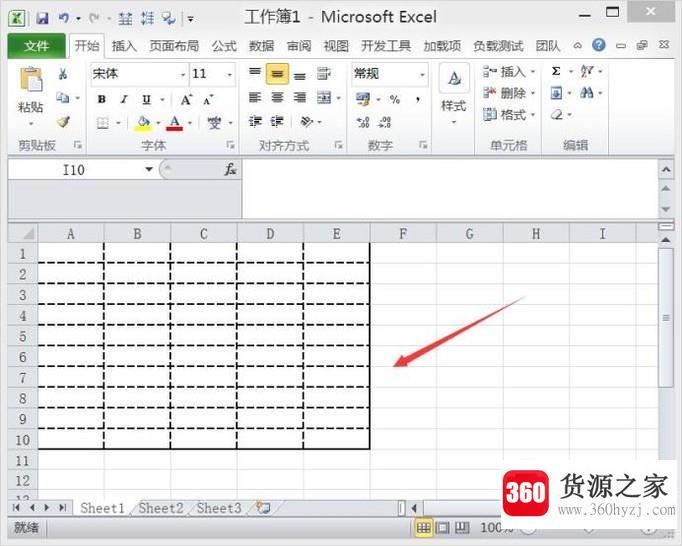Click the Increase Decimal icon
682x546 pixels.
[363, 122]
